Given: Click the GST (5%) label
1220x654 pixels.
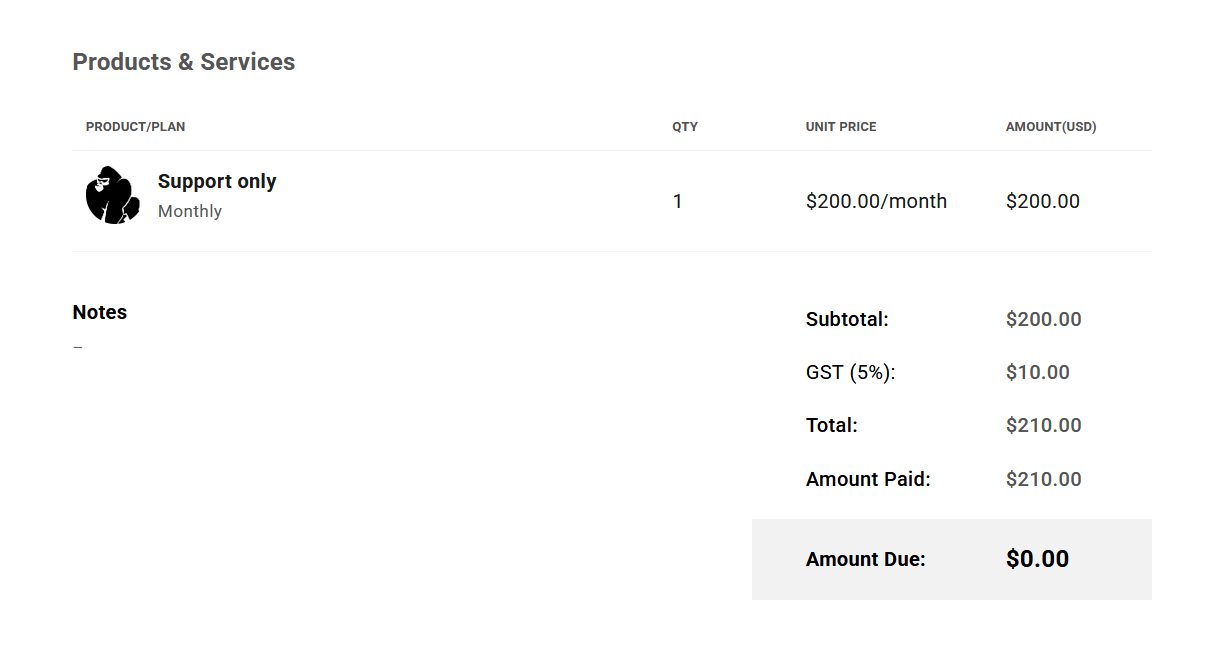Looking at the screenshot, I should (850, 373).
